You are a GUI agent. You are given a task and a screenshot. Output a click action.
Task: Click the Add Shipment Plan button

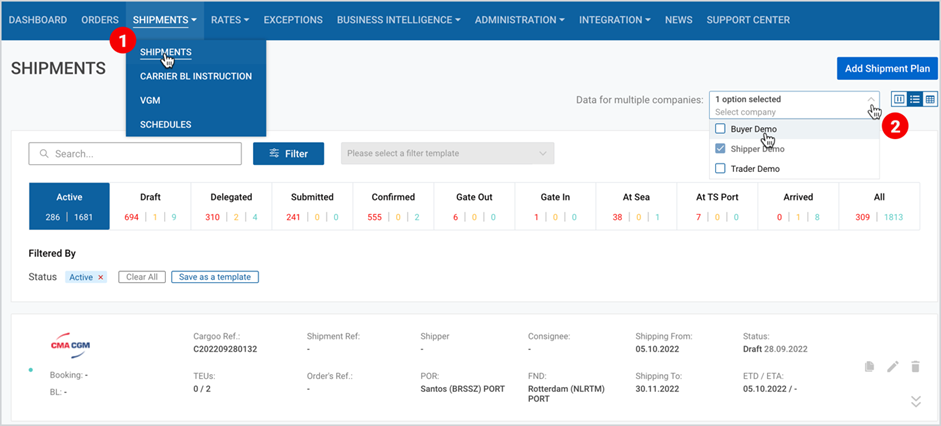pyautogui.click(x=888, y=68)
